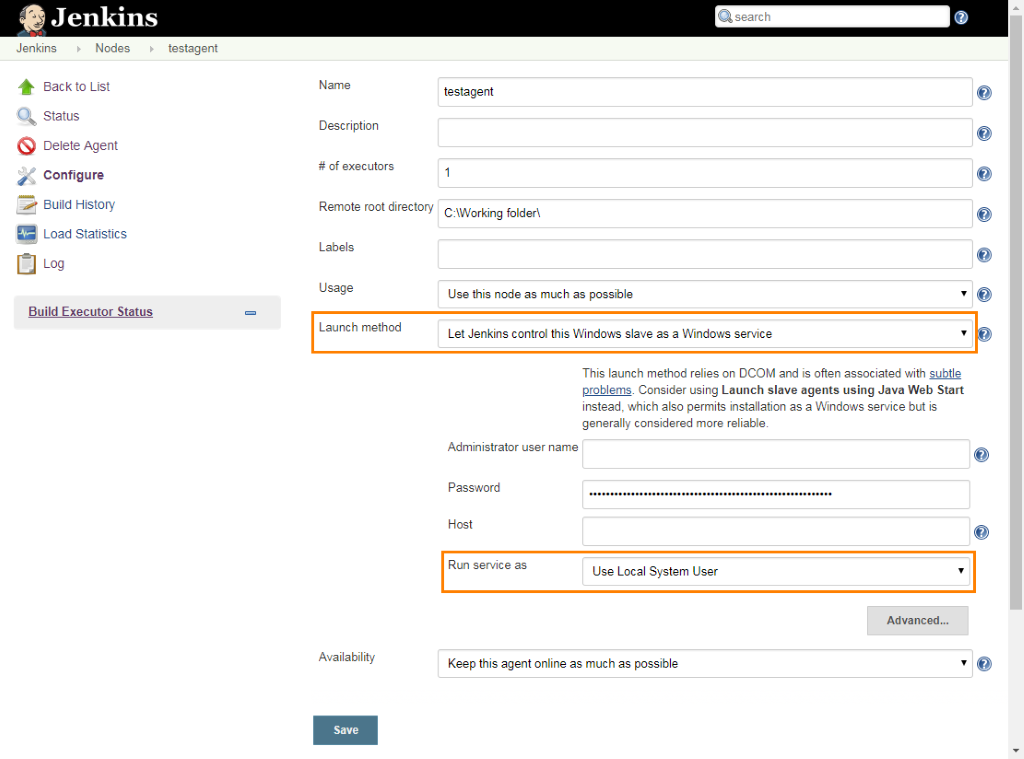
Task: Open the Run service as dropdown
Action: [x=776, y=572]
